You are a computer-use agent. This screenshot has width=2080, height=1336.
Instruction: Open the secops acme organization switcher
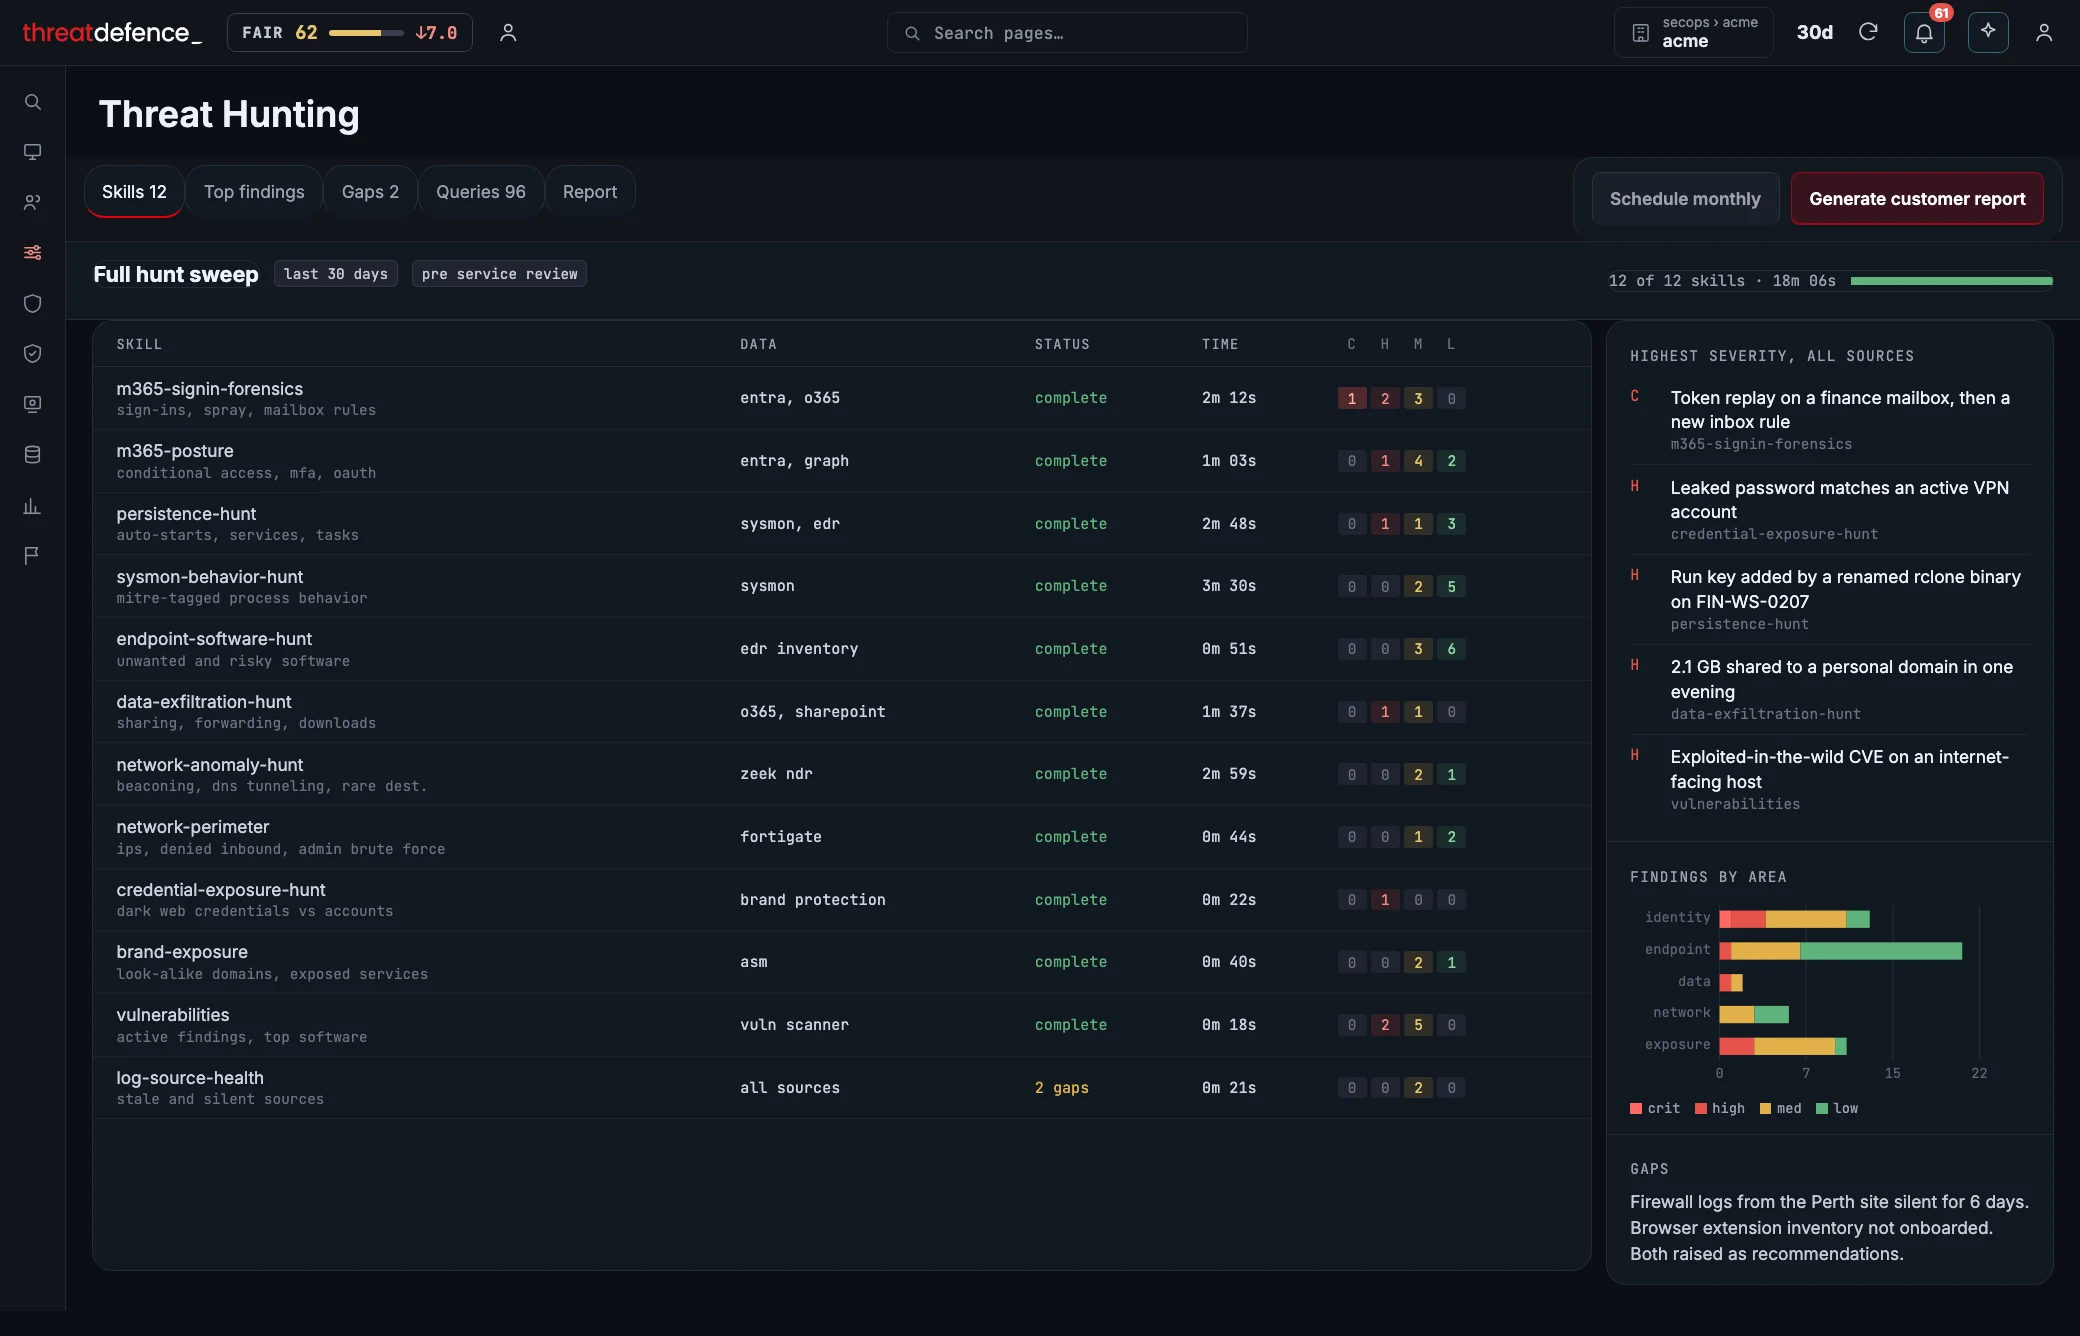tap(1694, 33)
